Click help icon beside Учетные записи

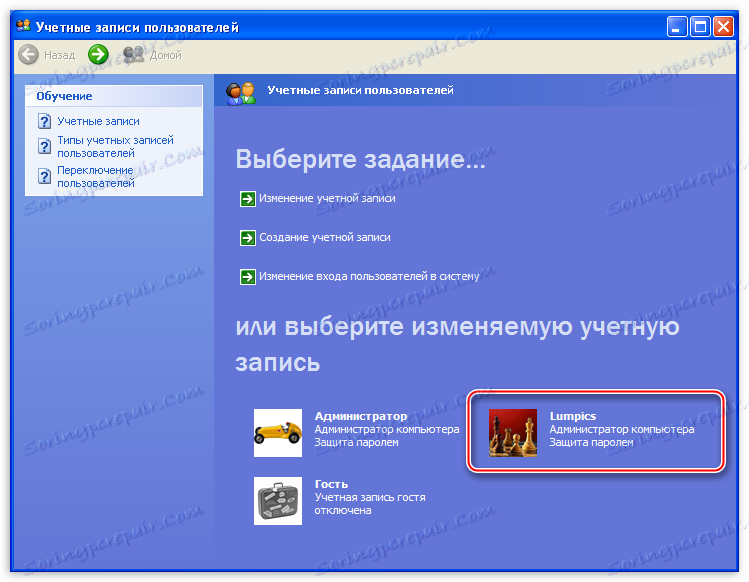(x=44, y=121)
